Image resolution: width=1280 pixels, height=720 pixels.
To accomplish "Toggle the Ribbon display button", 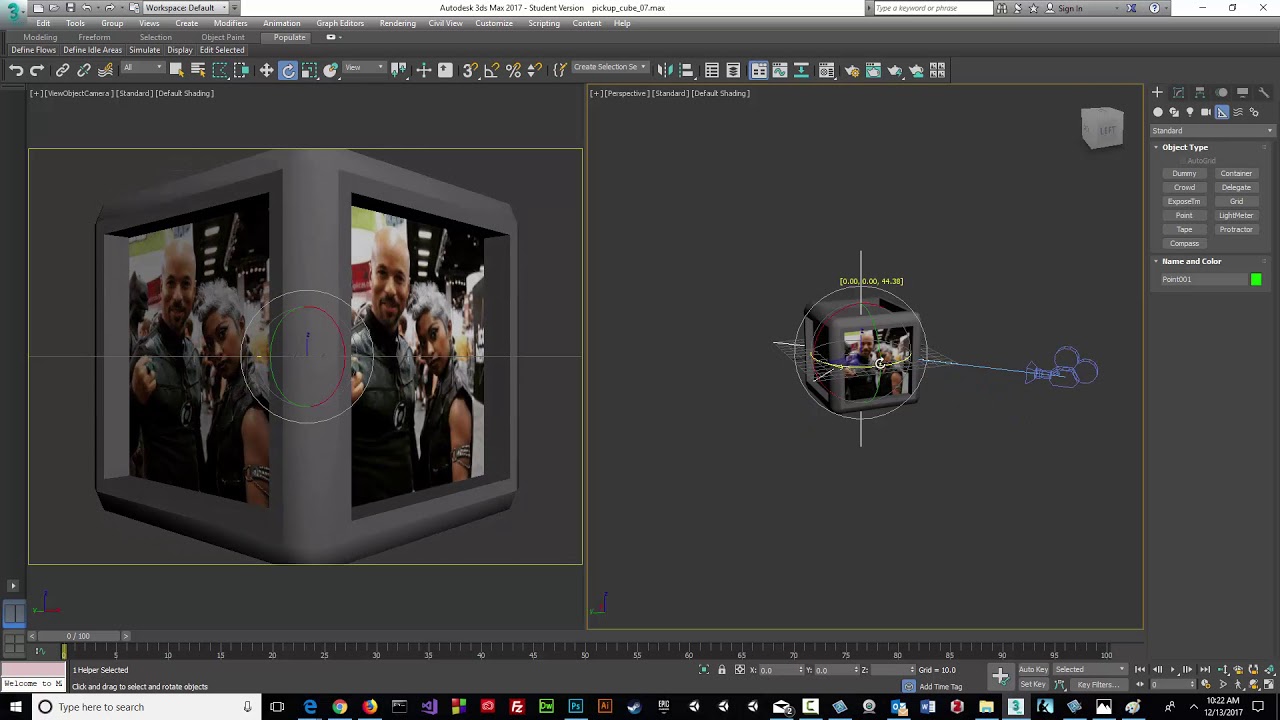I will pos(759,70).
